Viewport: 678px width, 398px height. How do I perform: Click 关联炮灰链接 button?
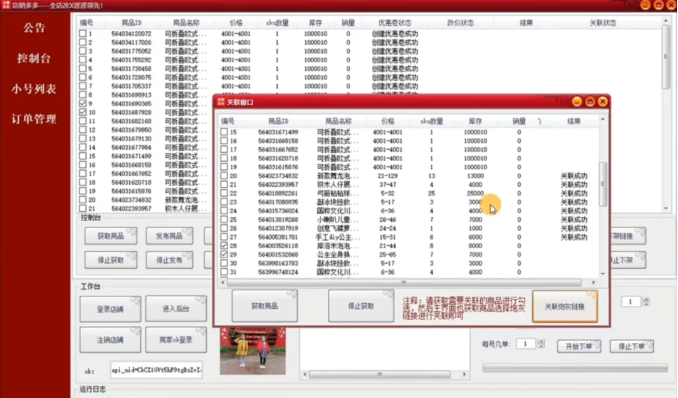pyautogui.click(x=565, y=306)
